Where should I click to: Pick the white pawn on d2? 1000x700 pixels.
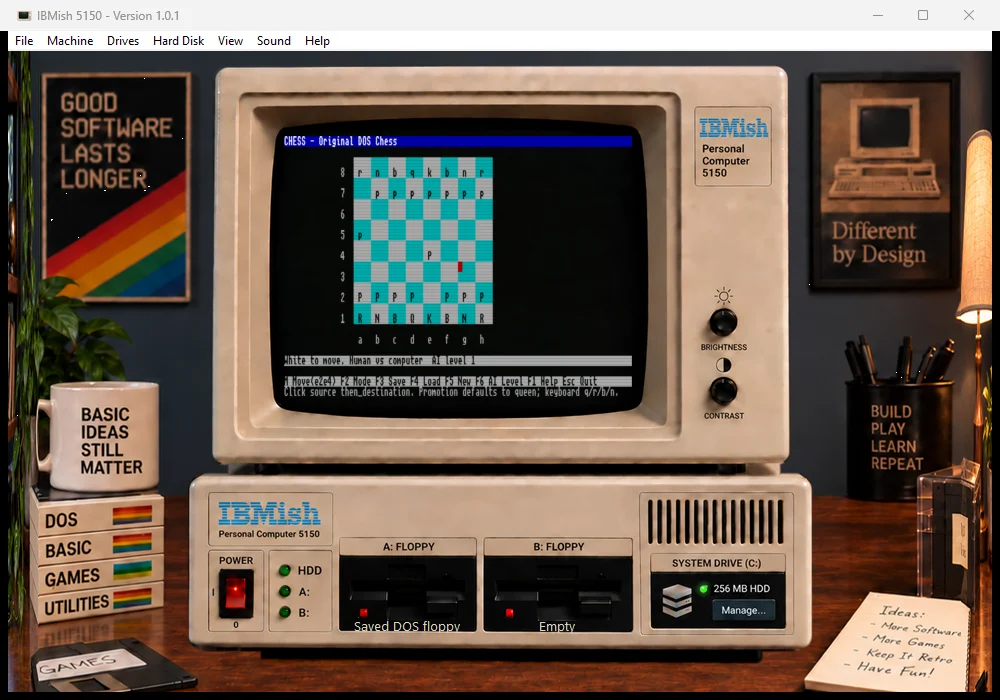point(412,297)
